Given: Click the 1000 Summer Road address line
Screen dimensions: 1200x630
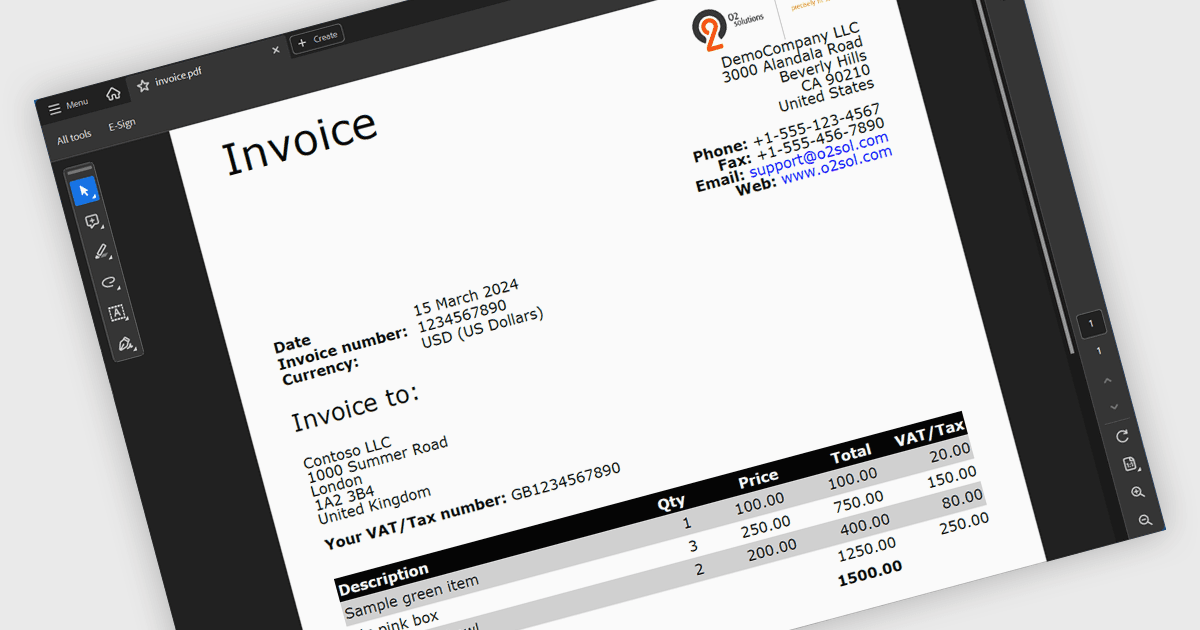Looking at the screenshot, I should [378, 459].
